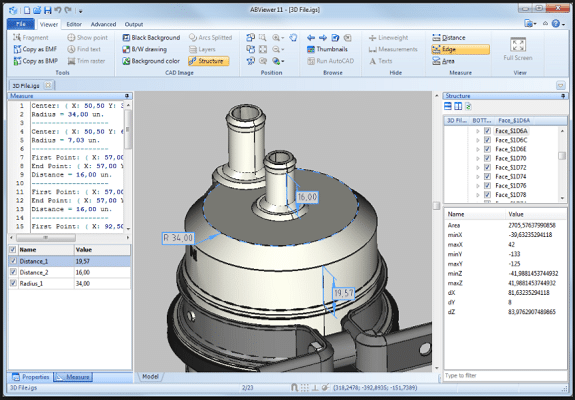Toggle B/W drawing mode
This screenshot has width=575, height=400.
144,49
